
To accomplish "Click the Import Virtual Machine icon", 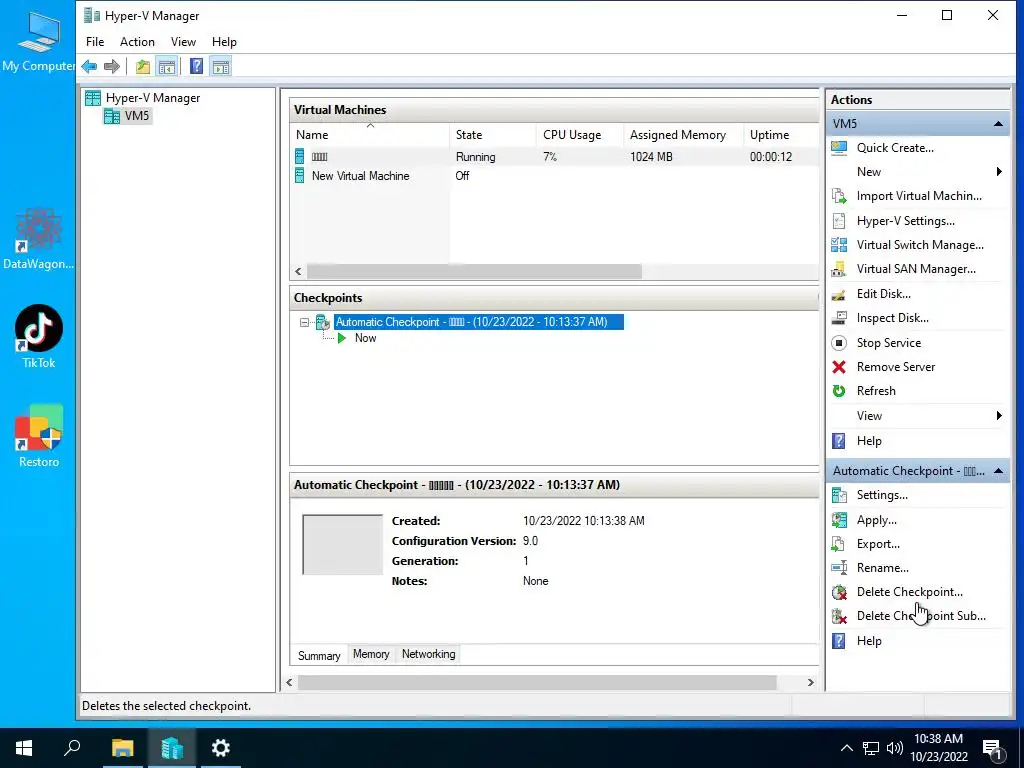I will click(x=839, y=196).
